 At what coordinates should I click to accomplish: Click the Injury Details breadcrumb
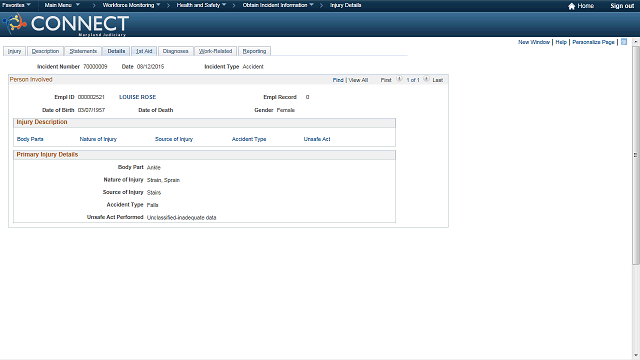click(x=345, y=5)
